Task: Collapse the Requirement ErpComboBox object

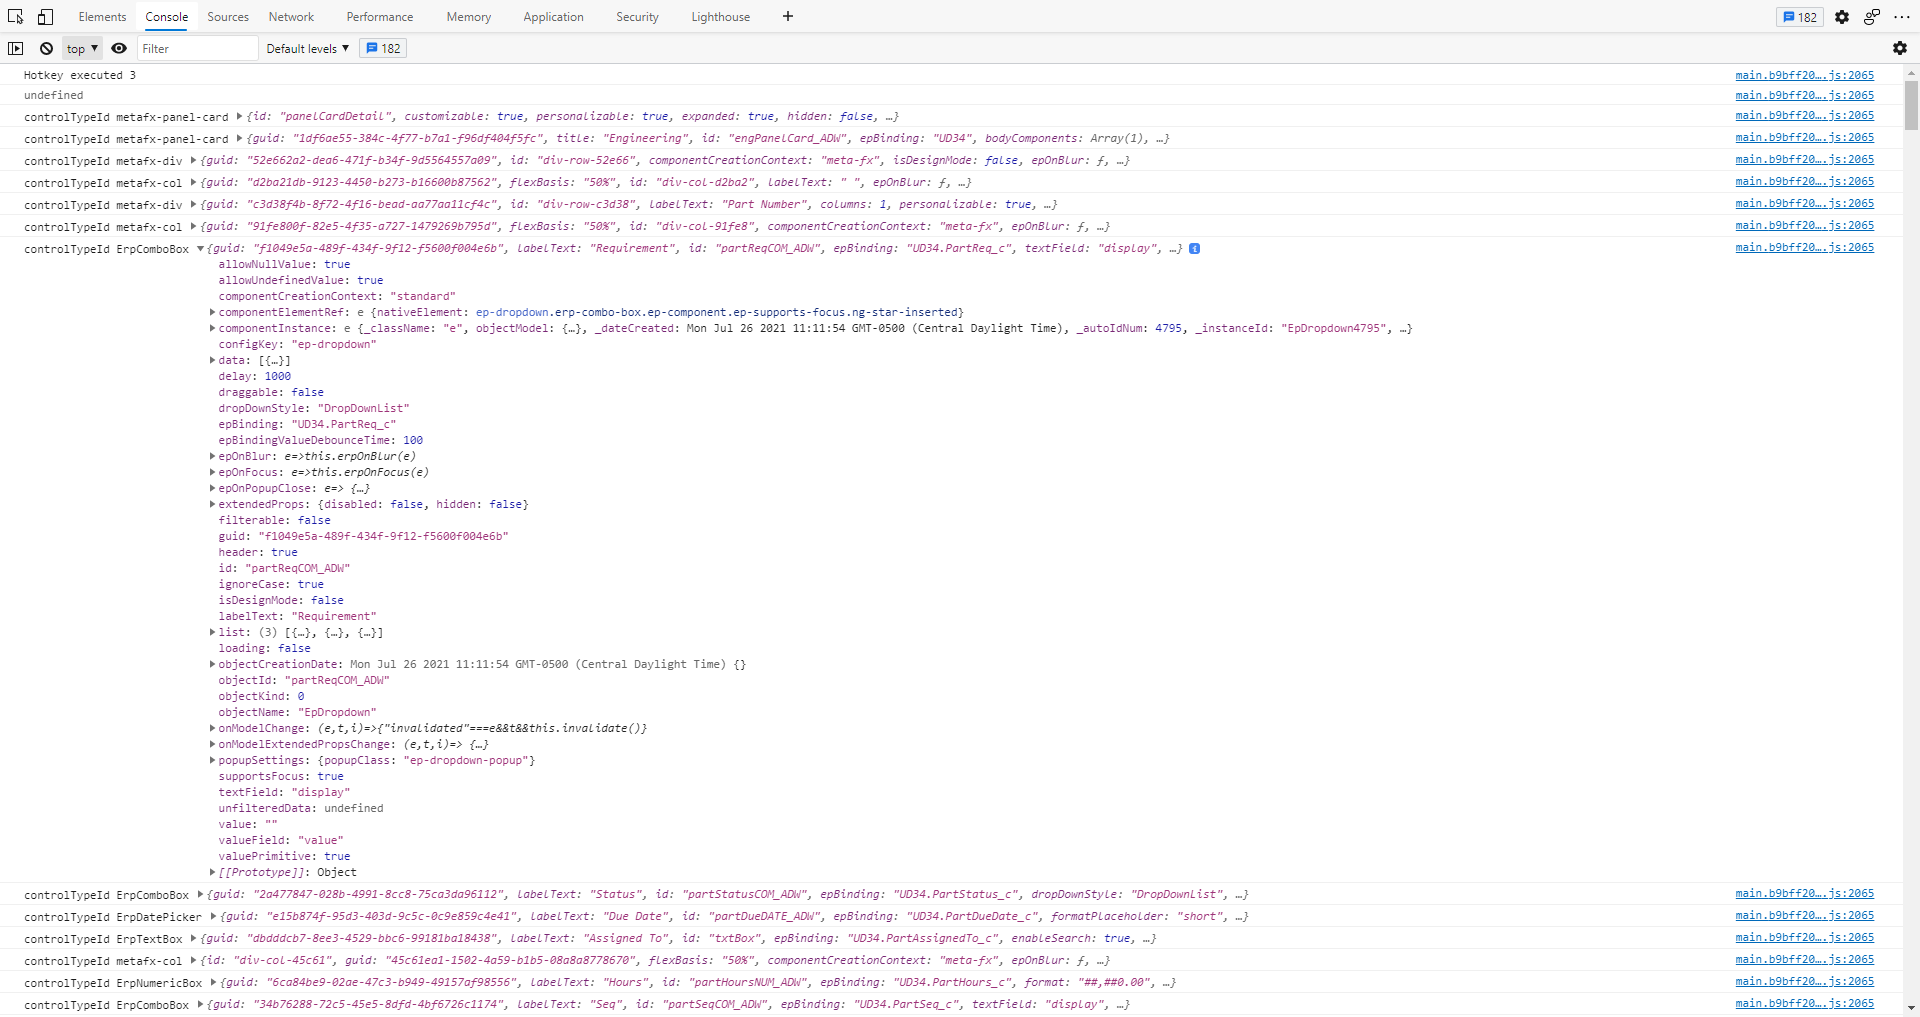Action: [200, 249]
